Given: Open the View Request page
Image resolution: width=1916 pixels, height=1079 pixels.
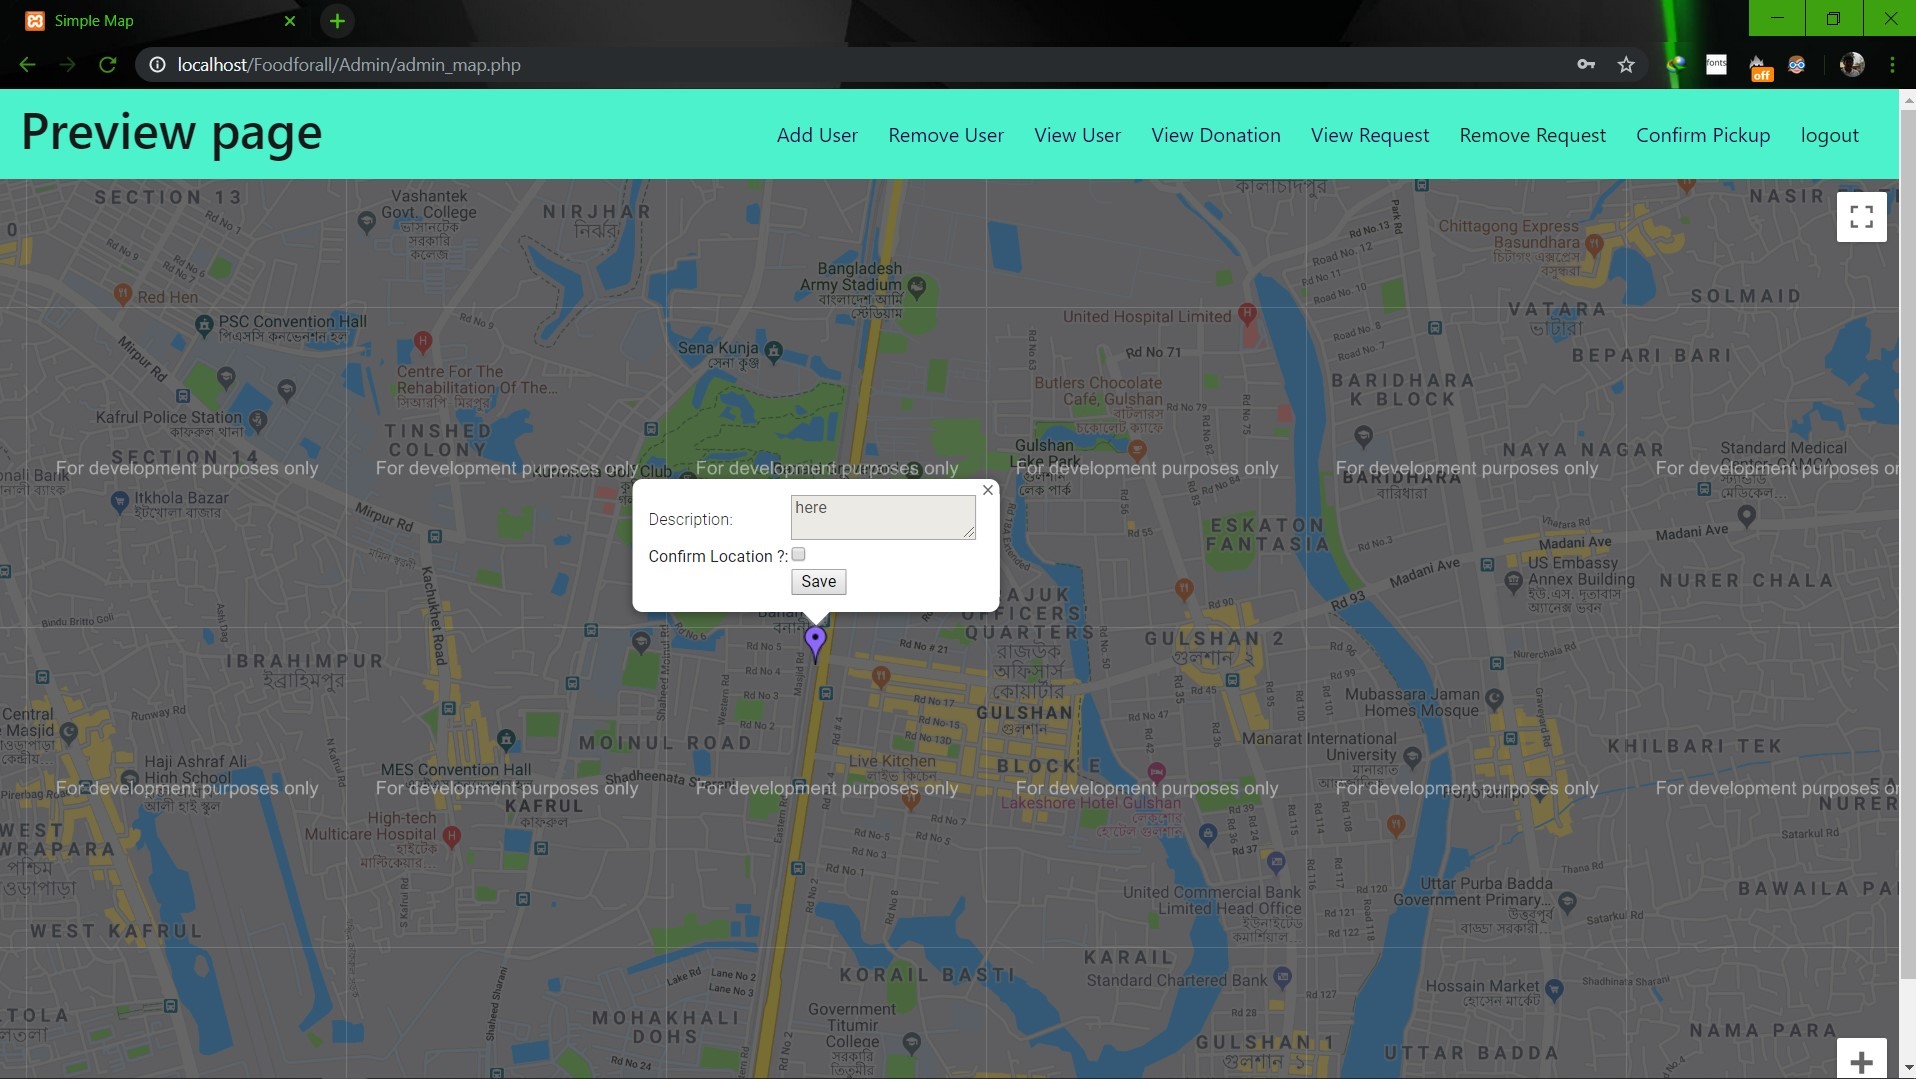Looking at the screenshot, I should tap(1370, 135).
